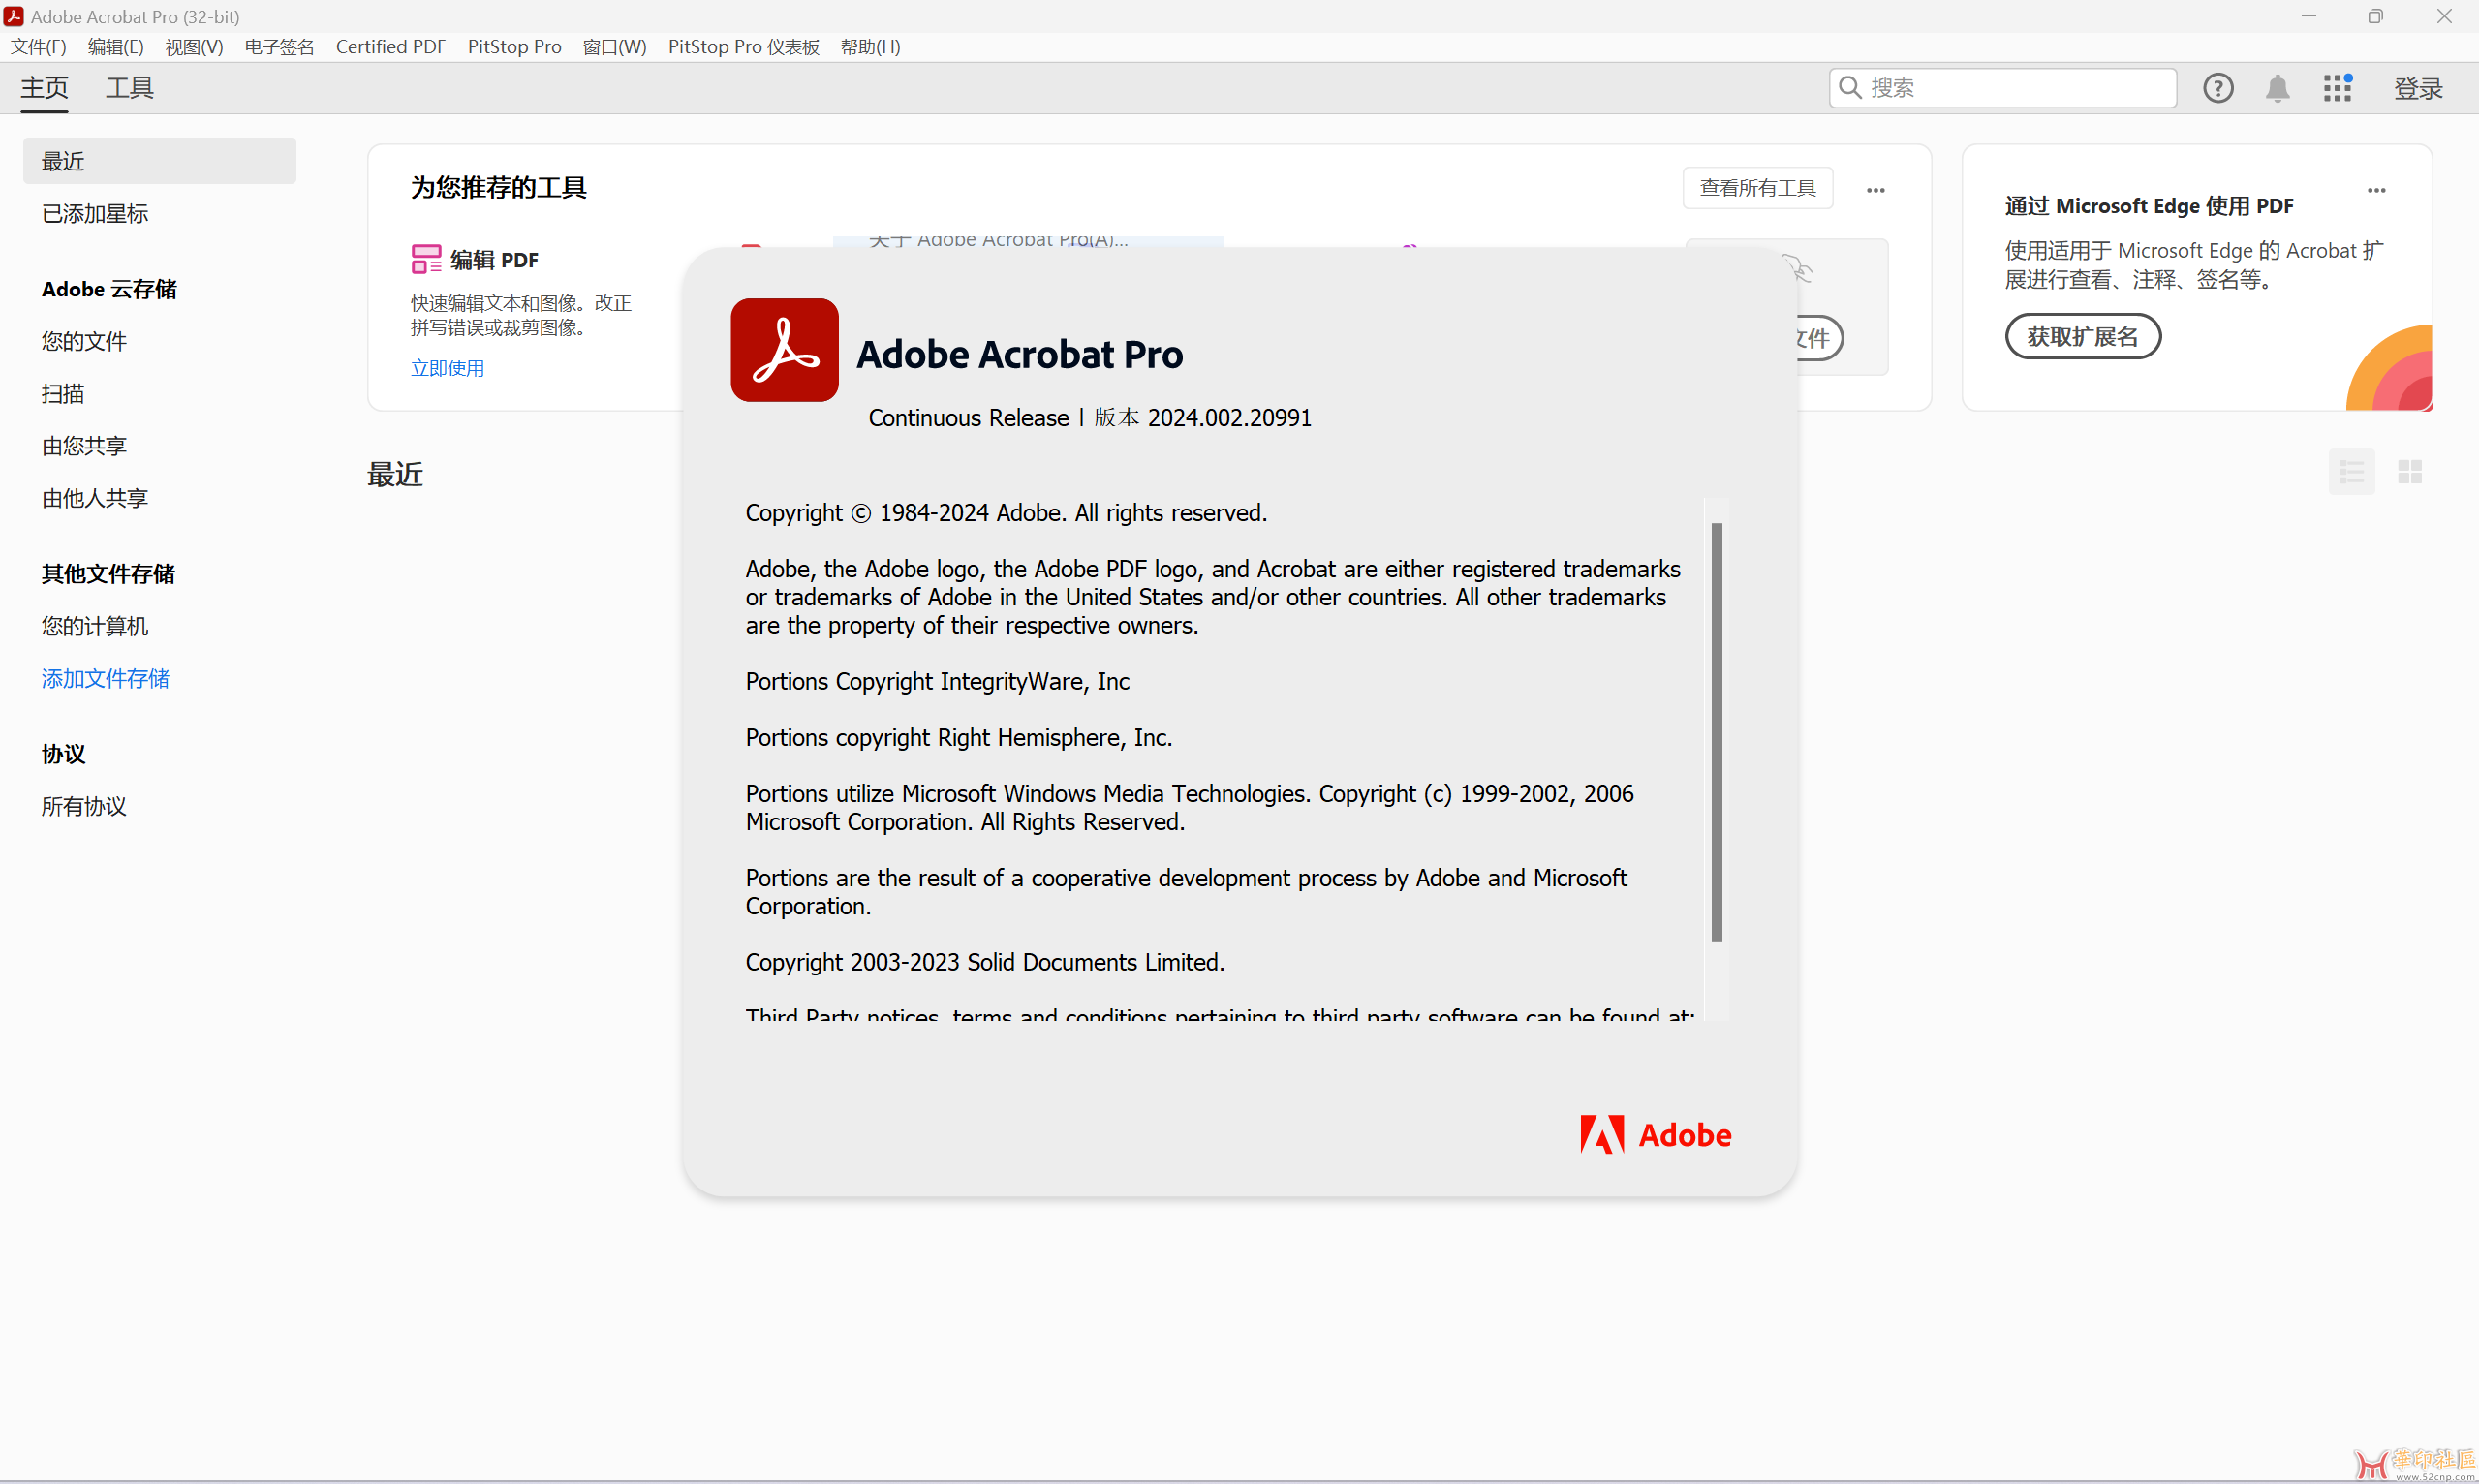Open the PitStop Pro 仪表板 menu

tap(744, 47)
